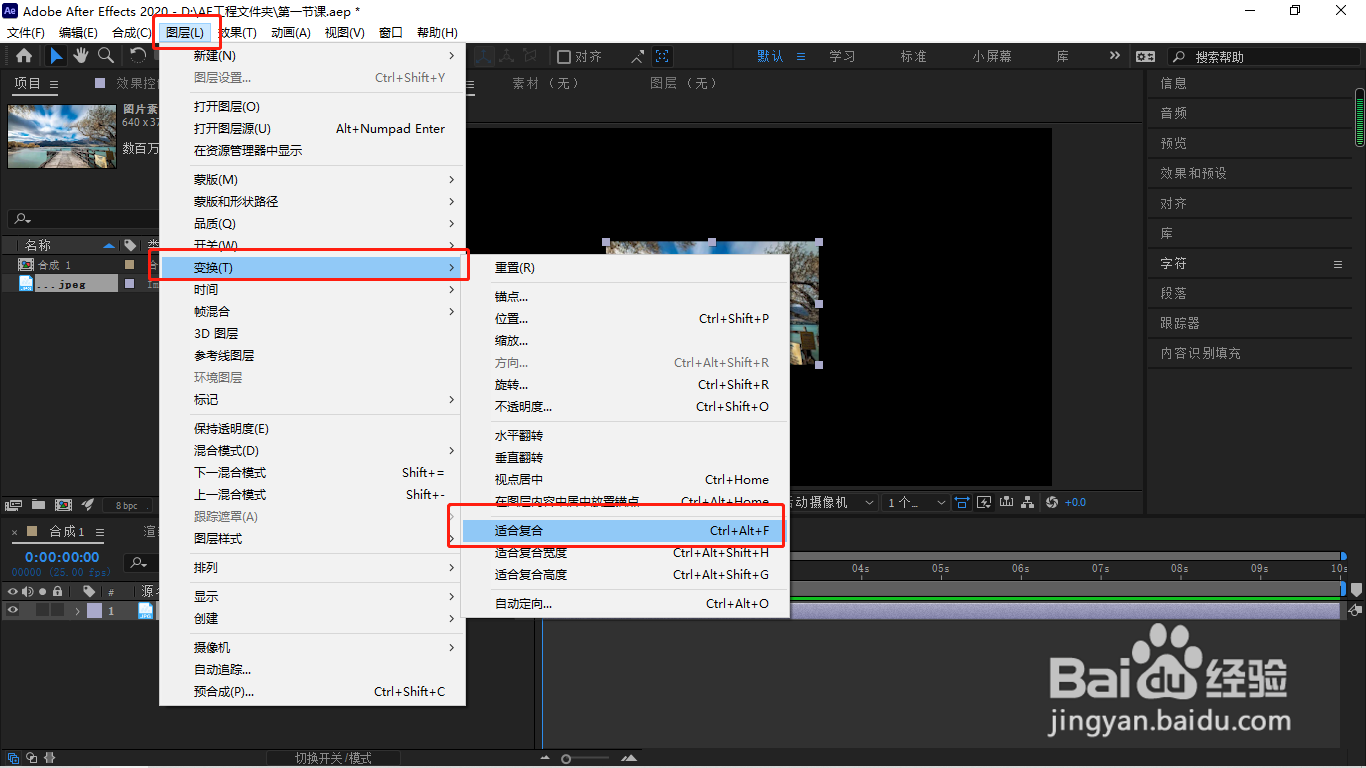Lock the jpeg layer in the timeline

(57, 610)
